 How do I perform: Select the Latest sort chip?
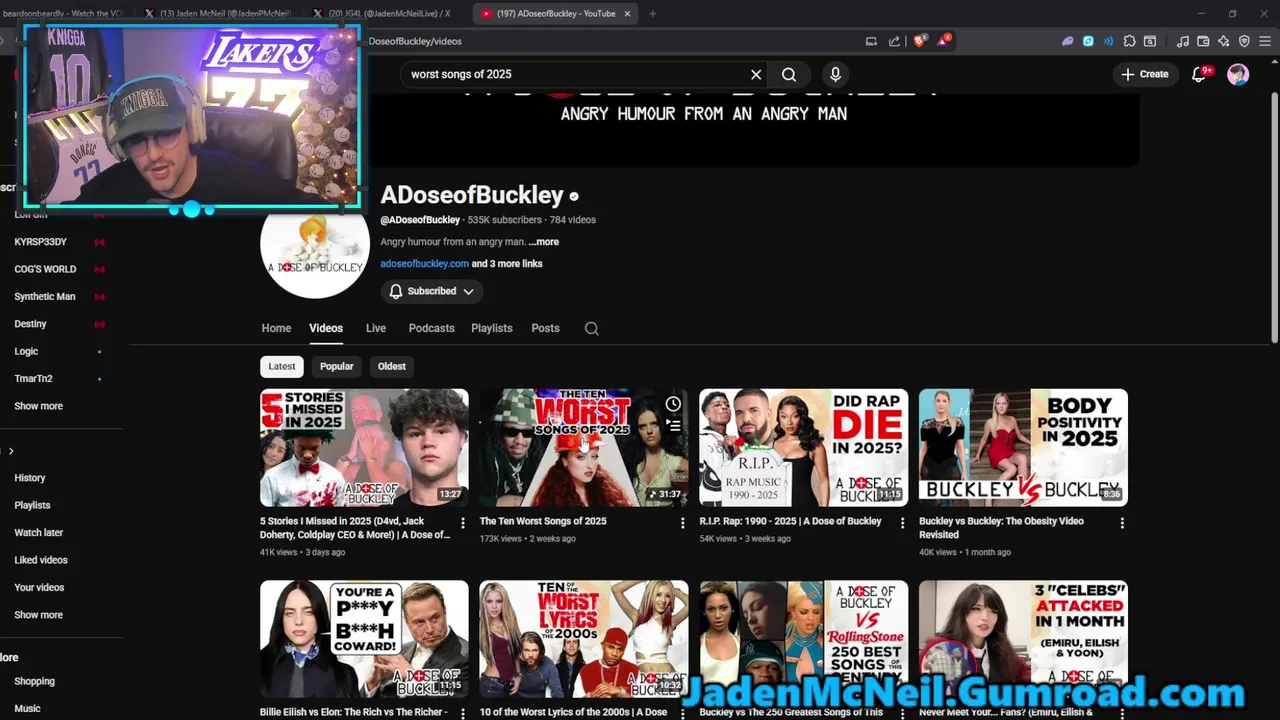282,366
